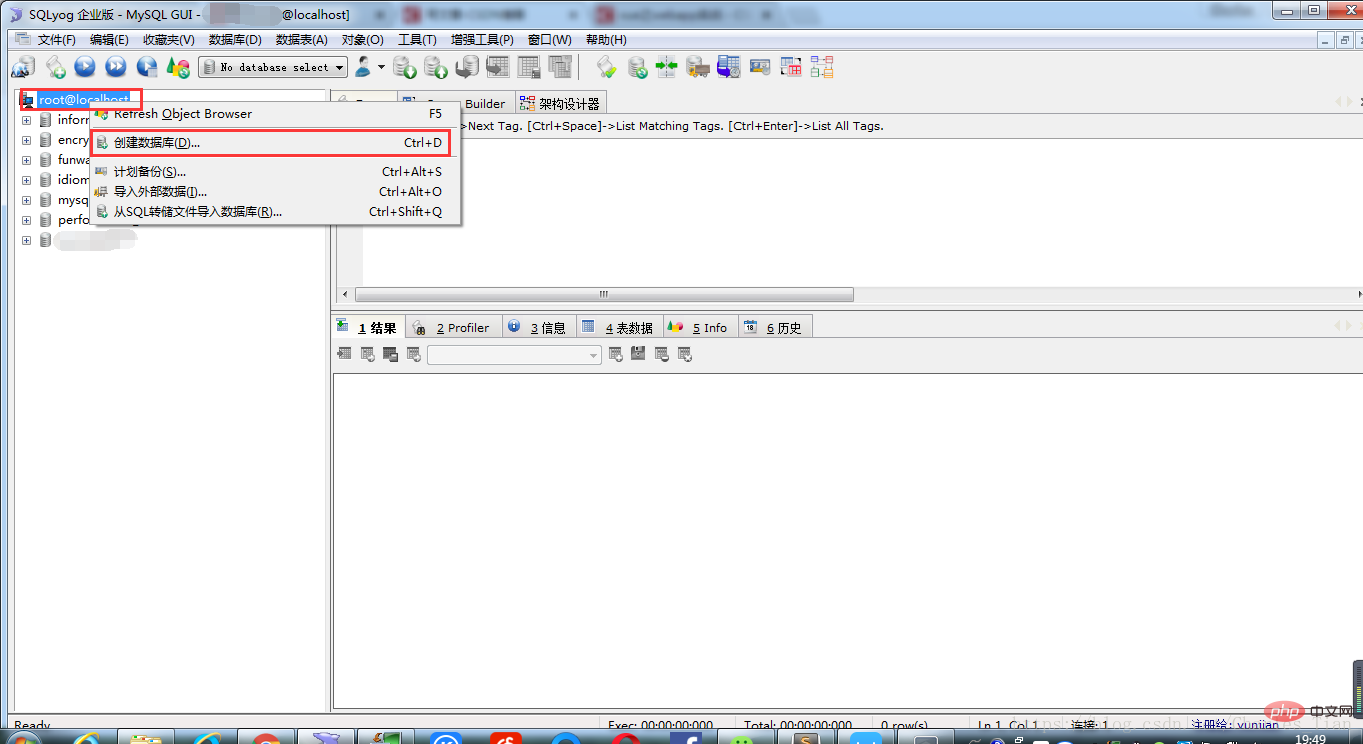Select 导入外部数据(I)... menu entry

click(275, 192)
